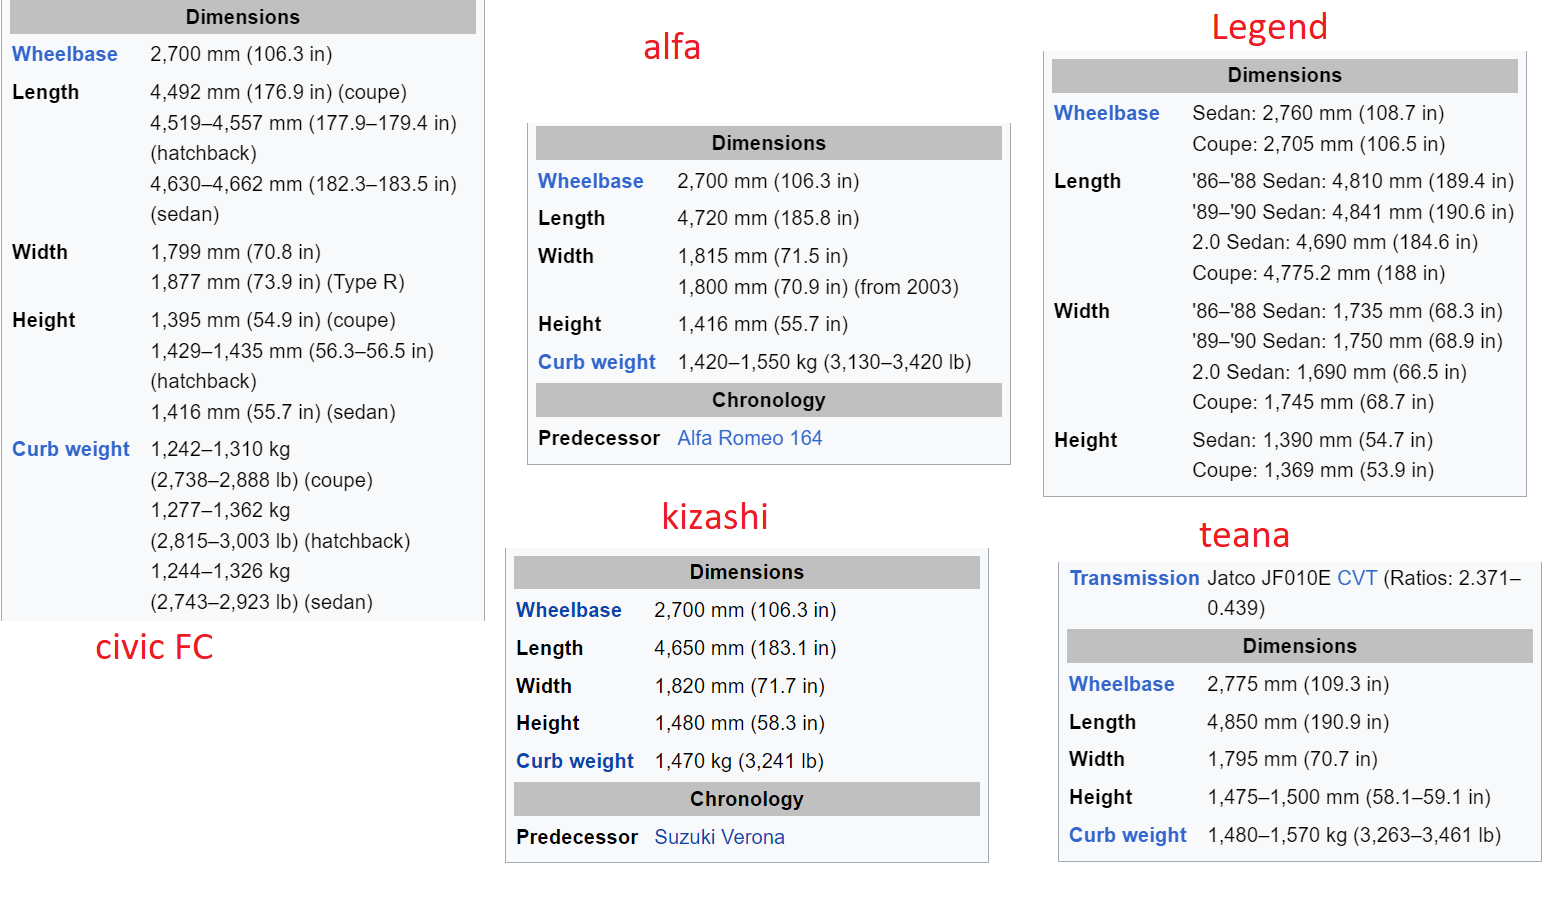Select the '1,820 mm (71.7 in)' width value
The image size is (1558, 916).
(x=740, y=686)
